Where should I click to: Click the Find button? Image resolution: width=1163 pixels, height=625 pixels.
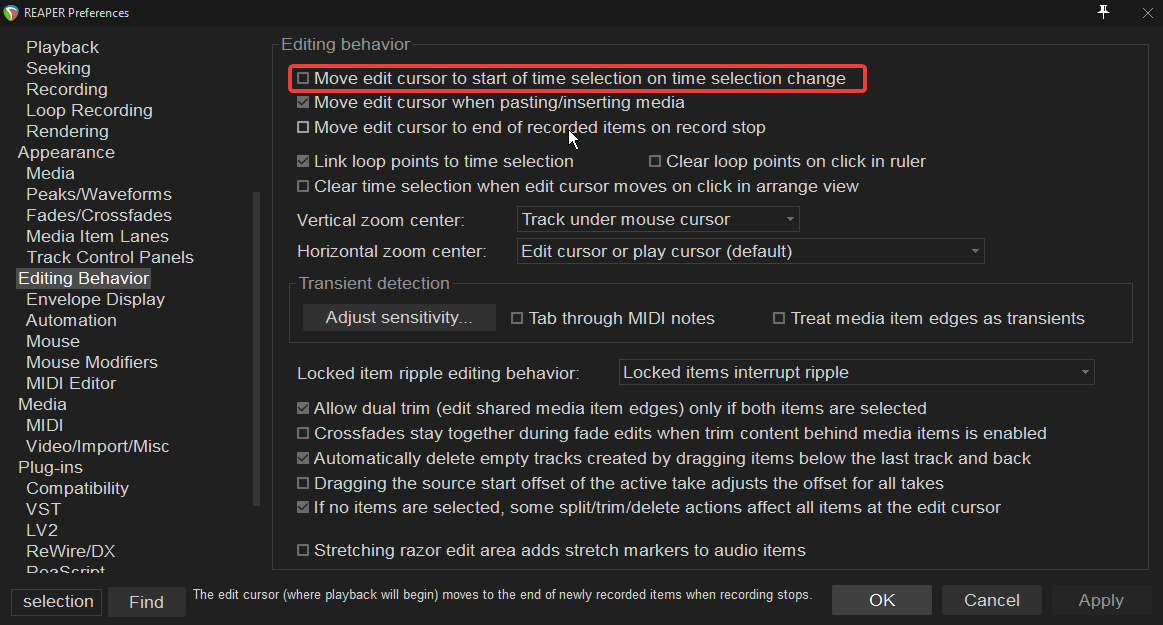pyautogui.click(x=147, y=602)
